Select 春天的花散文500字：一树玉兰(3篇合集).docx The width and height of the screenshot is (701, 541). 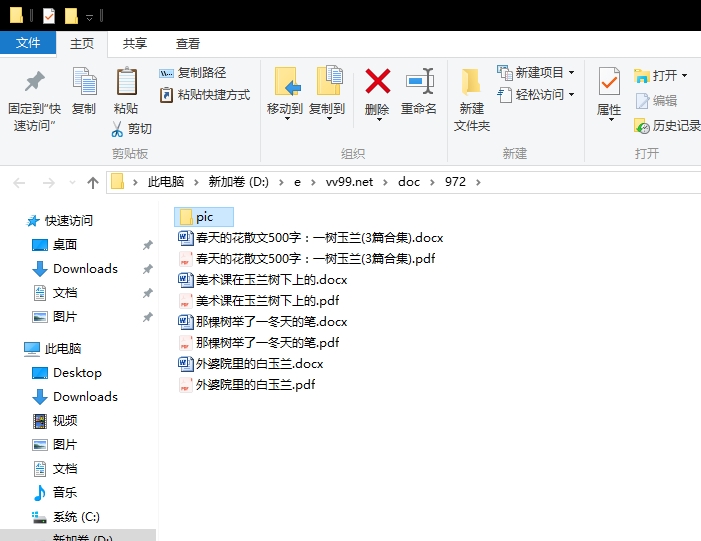point(310,237)
